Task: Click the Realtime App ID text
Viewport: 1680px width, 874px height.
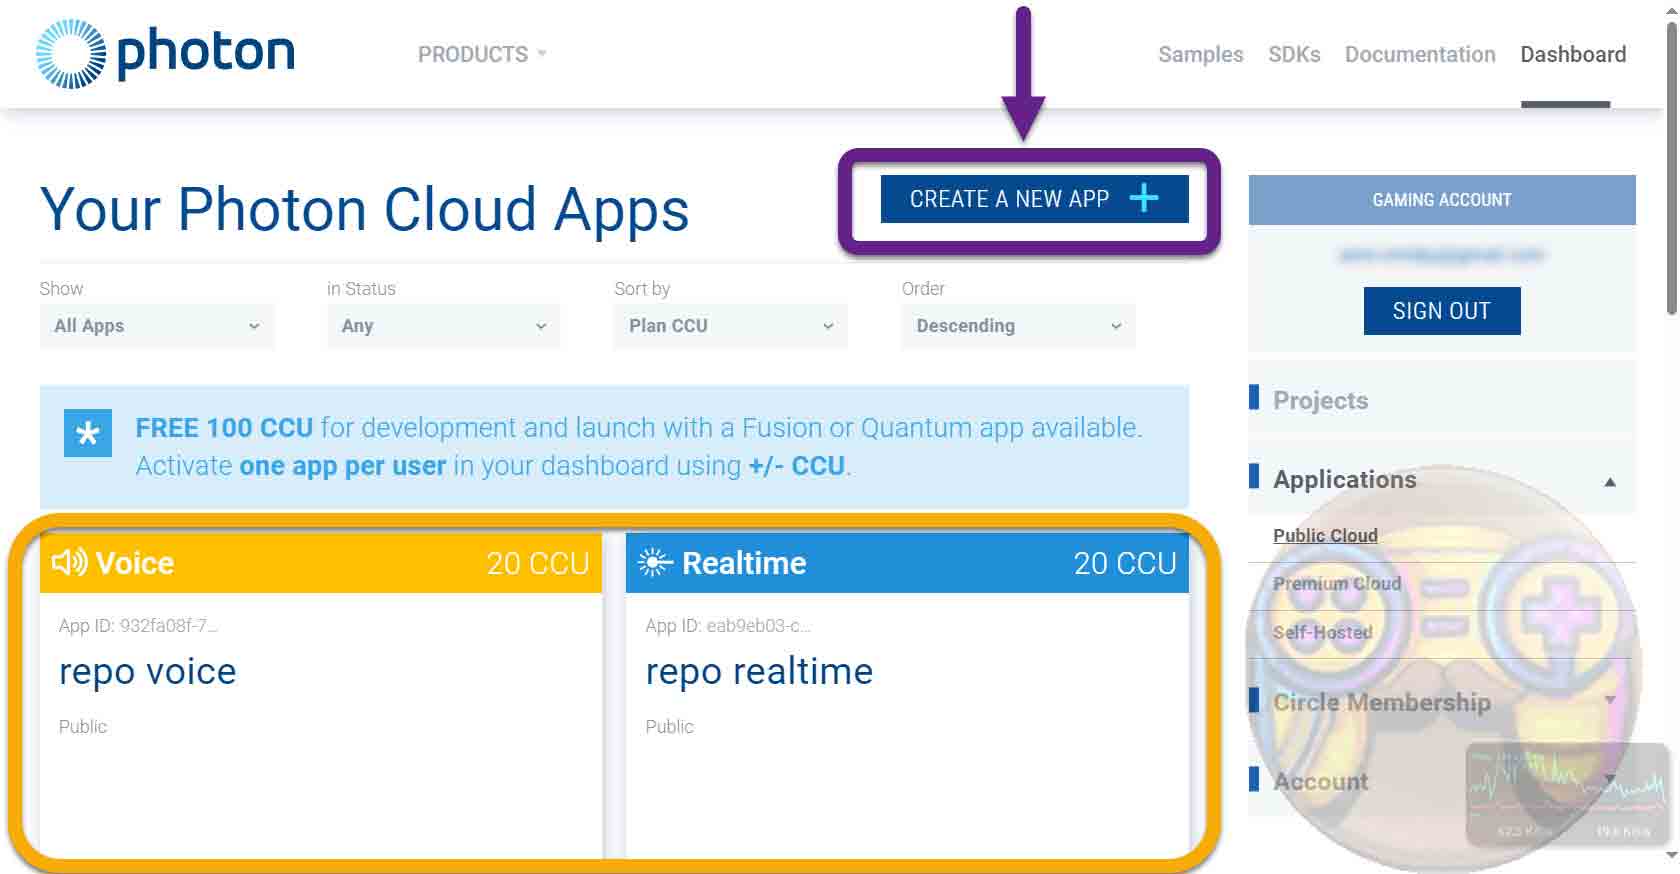Action: (728, 626)
